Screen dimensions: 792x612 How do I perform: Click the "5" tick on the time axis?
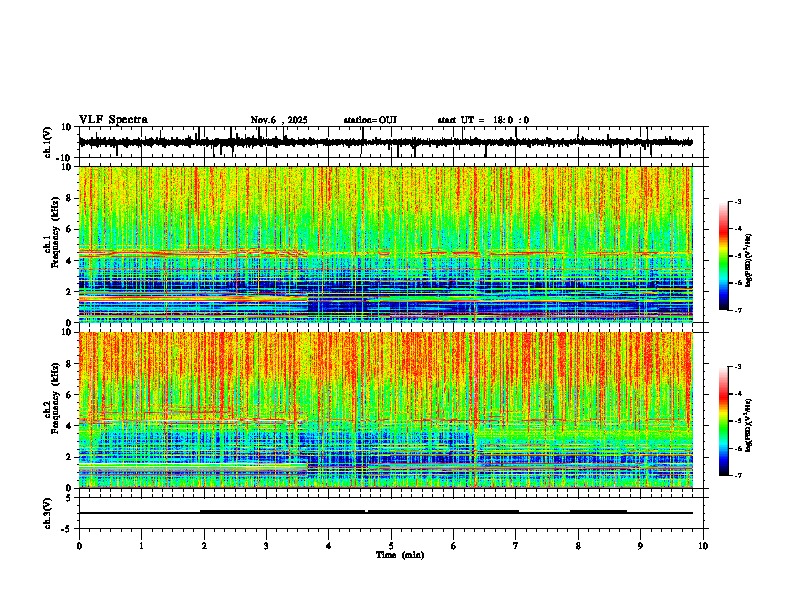391,546
